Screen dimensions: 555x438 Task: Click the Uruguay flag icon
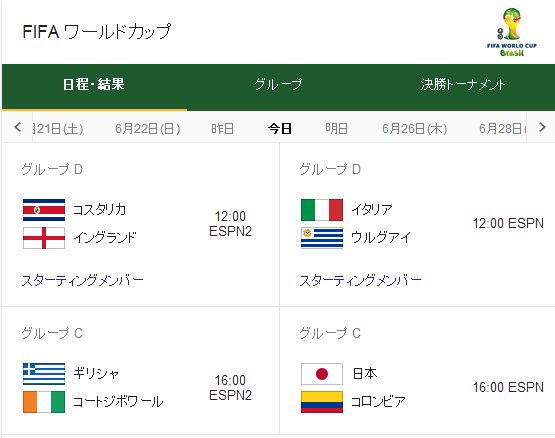pyautogui.click(x=322, y=238)
